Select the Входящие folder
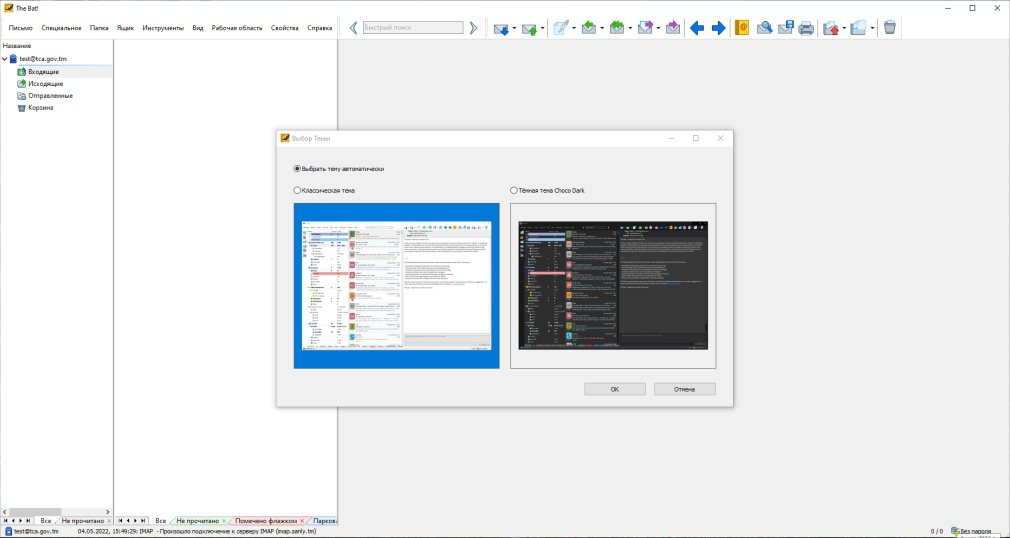The image size is (1010, 538). tap(43, 72)
